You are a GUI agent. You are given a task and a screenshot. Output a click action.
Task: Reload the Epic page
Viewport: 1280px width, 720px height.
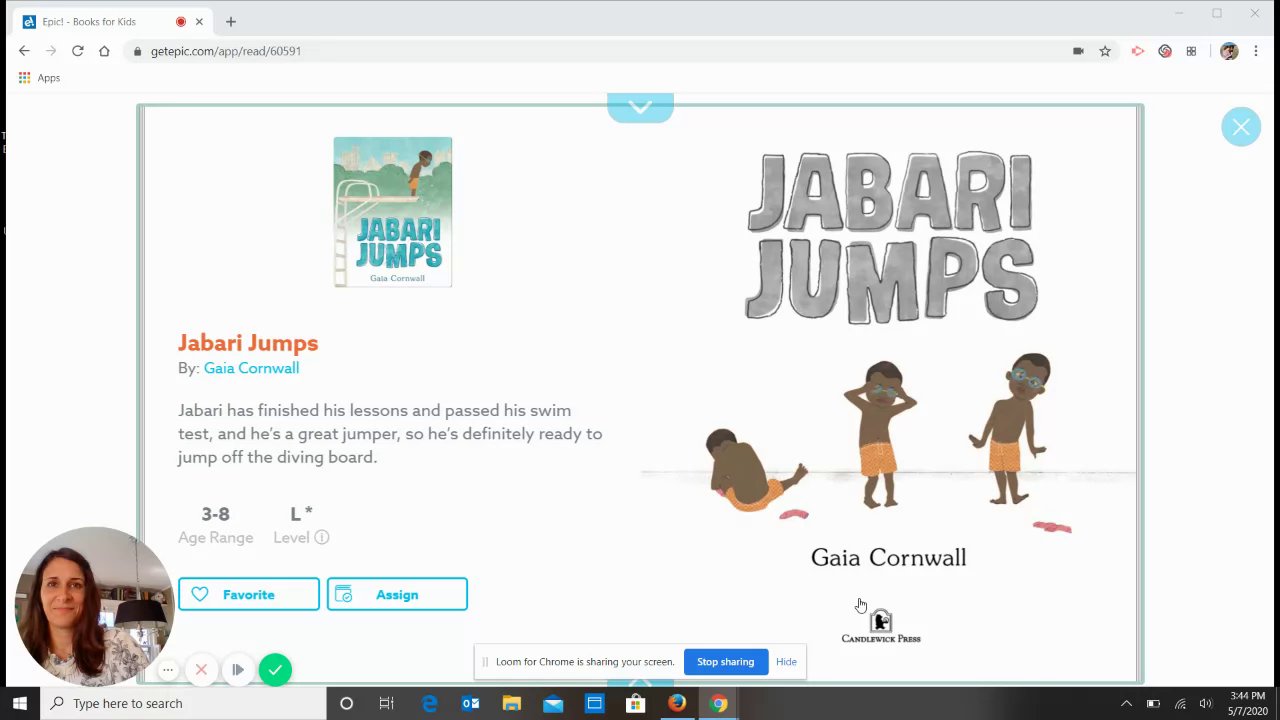(77, 51)
